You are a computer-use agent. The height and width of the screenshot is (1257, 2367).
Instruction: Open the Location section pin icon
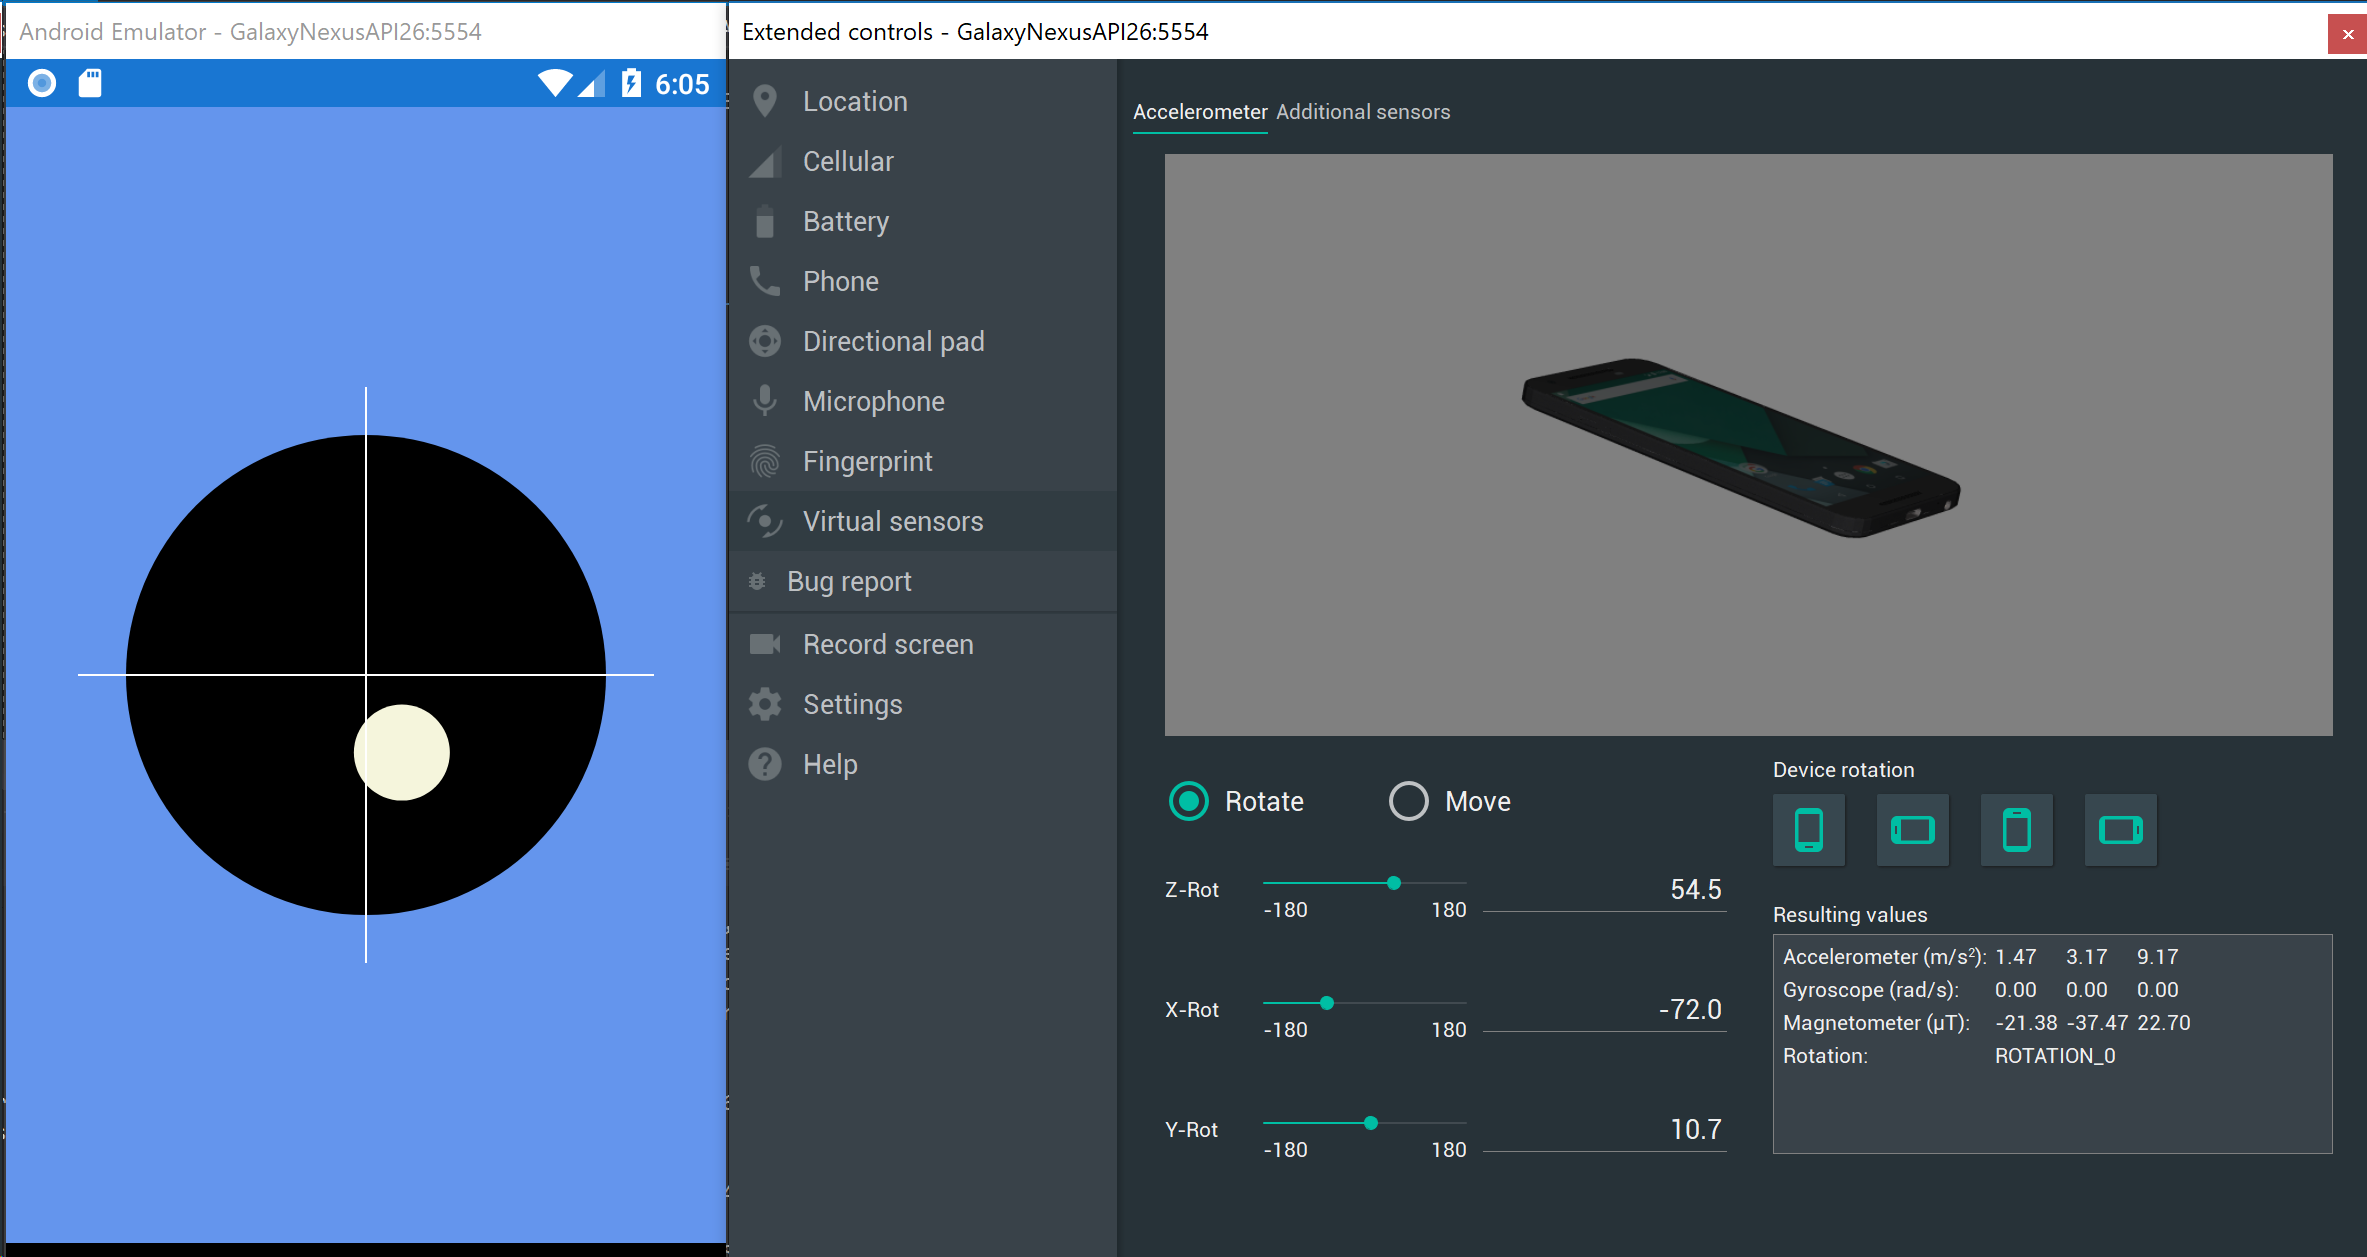[765, 101]
